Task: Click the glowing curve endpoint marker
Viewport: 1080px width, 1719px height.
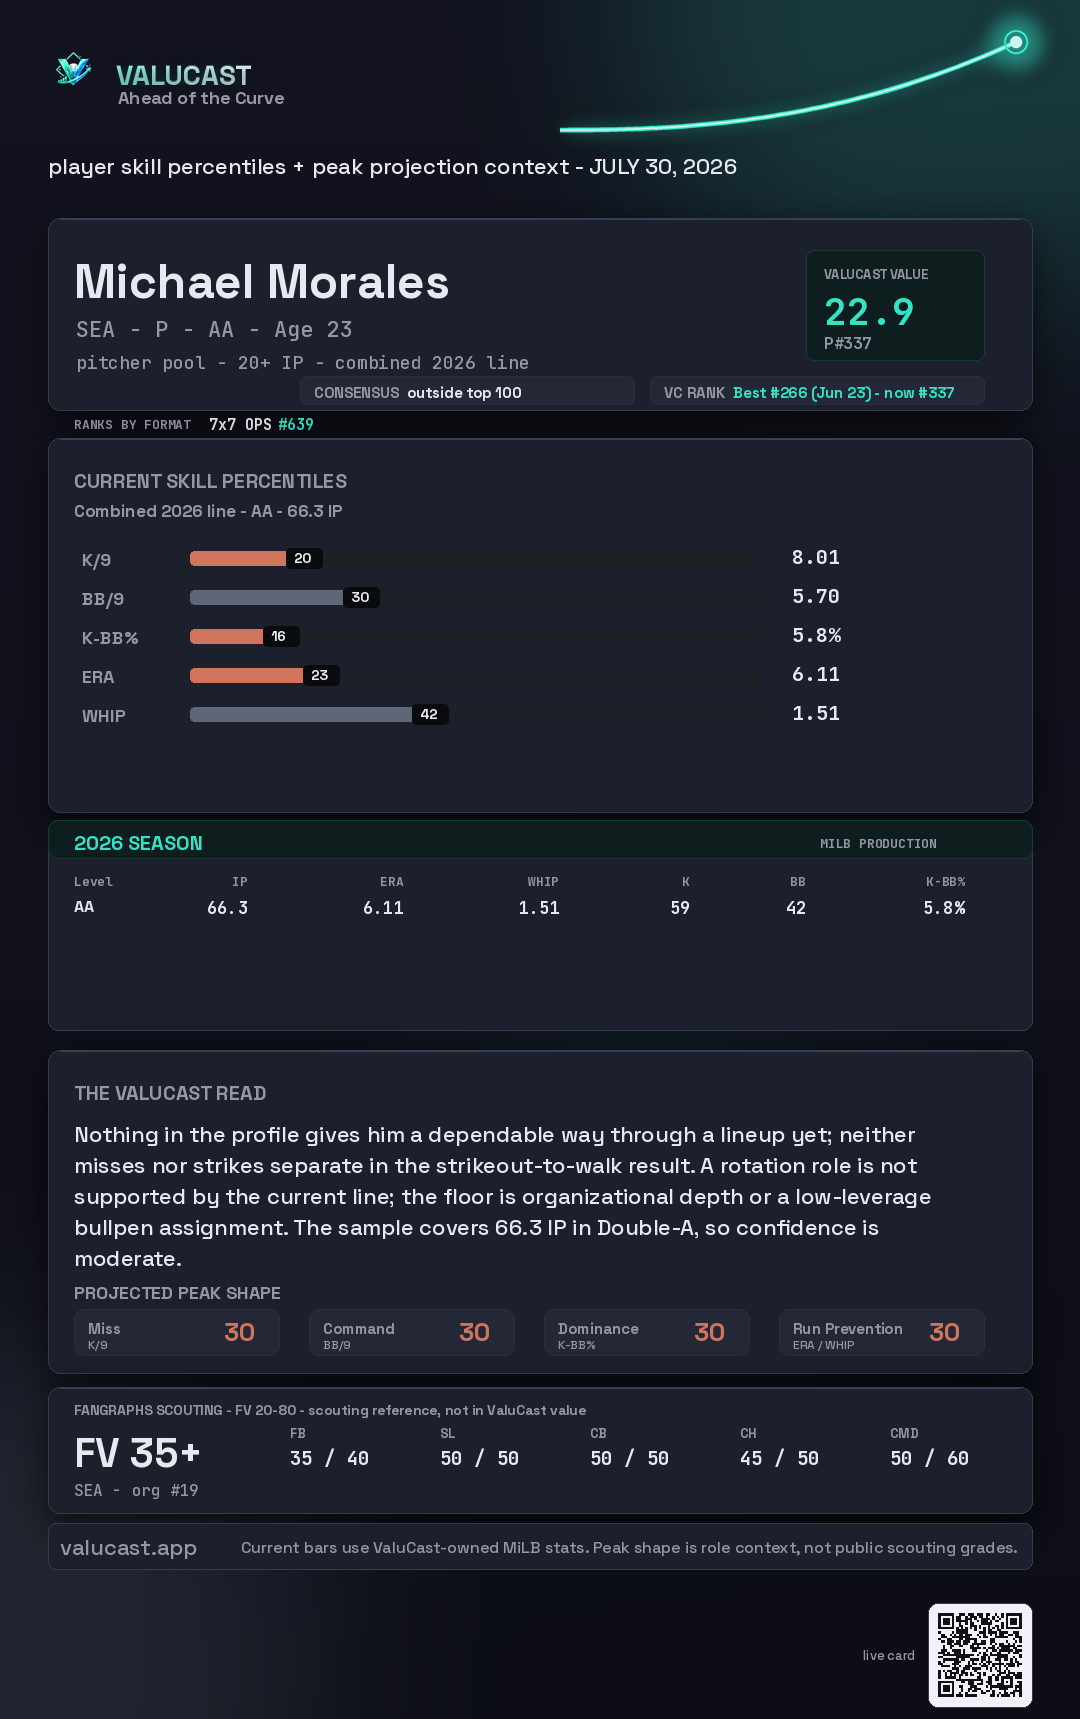Action: point(1016,42)
